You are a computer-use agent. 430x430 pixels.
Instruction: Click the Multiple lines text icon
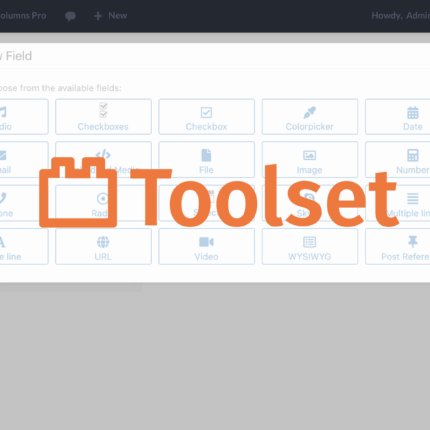[x=413, y=199]
